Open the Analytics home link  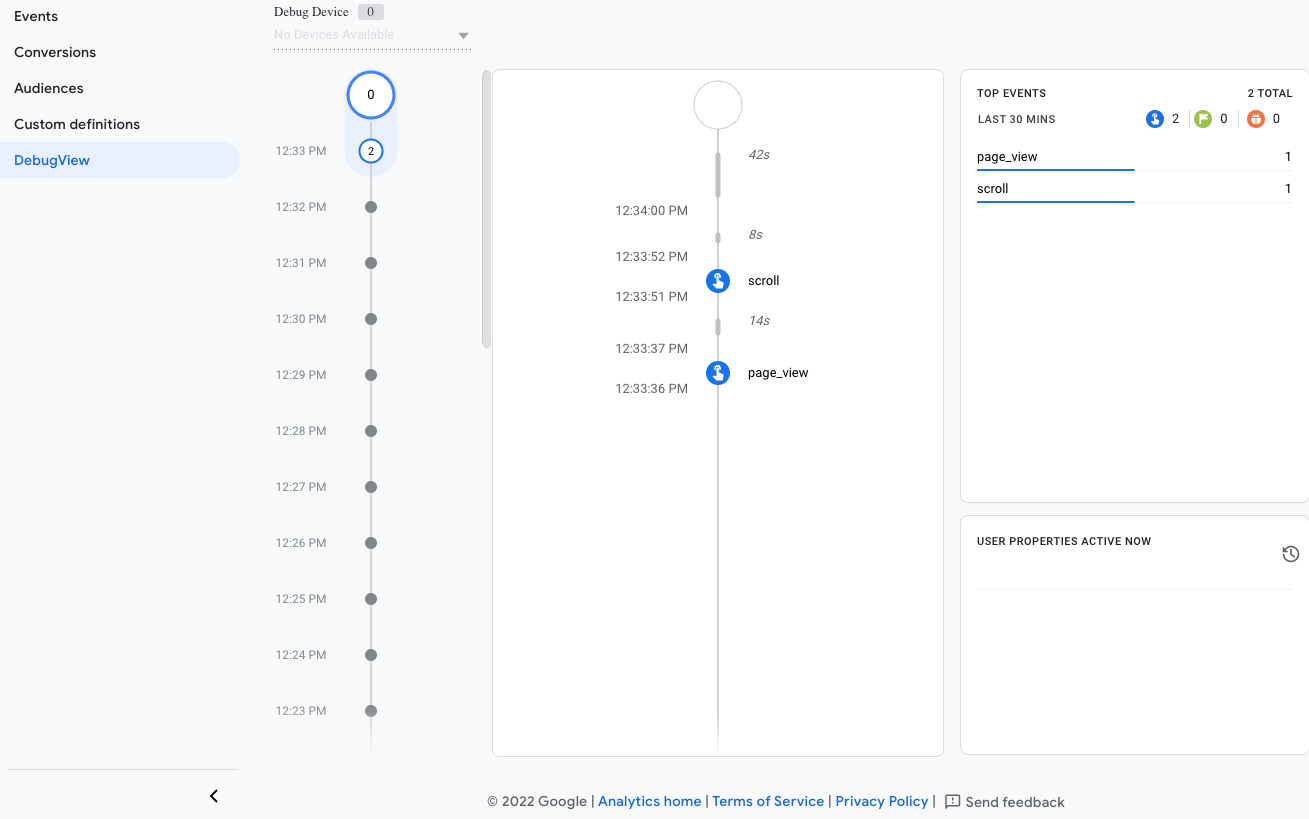650,801
